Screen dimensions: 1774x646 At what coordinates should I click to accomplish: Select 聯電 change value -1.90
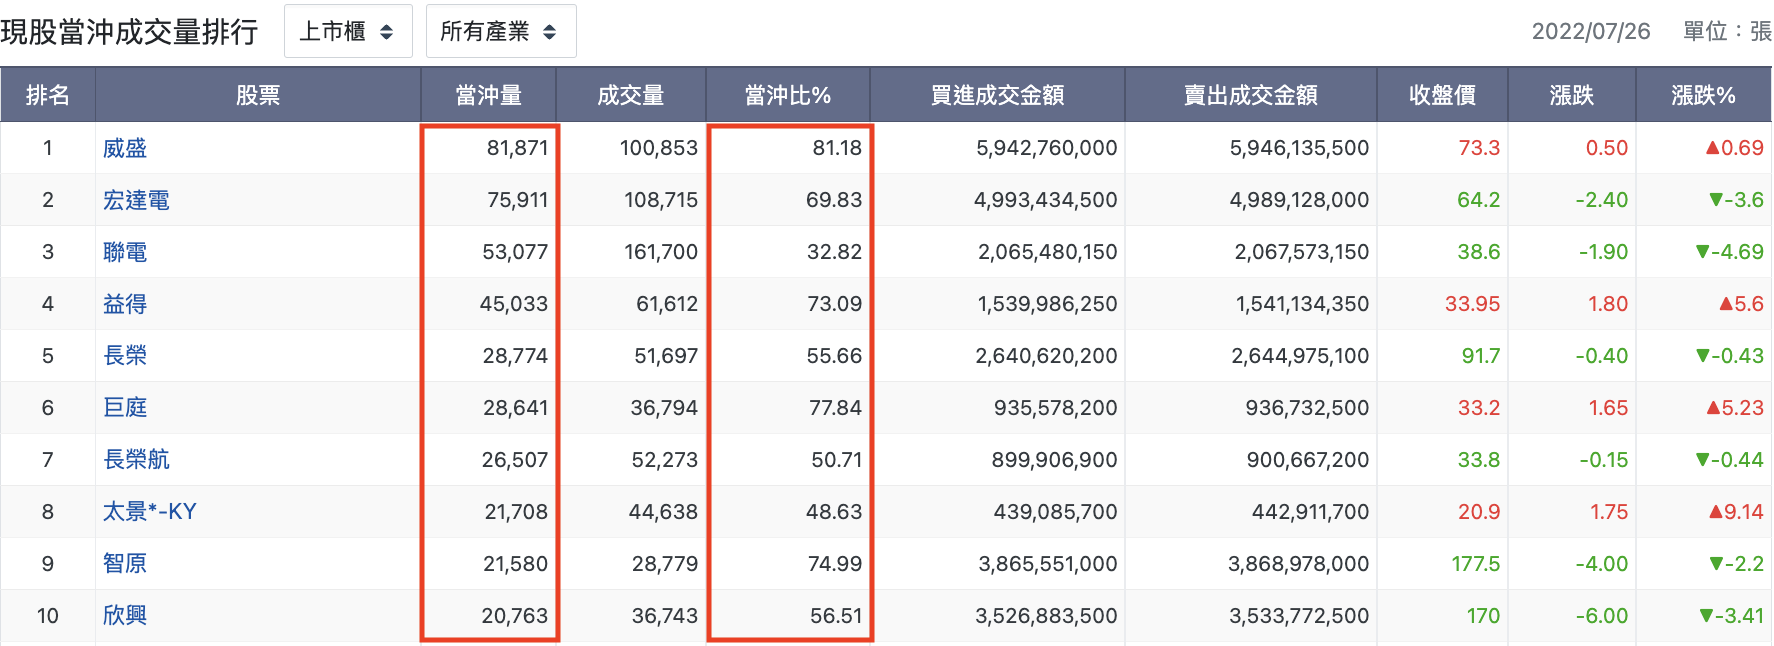[1603, 252]
